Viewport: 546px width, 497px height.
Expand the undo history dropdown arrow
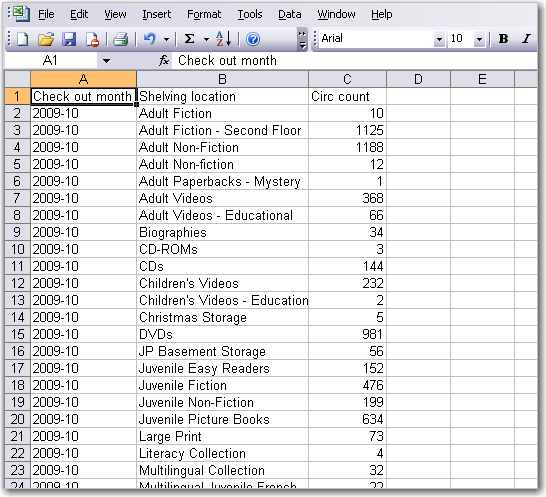(166, 39)
